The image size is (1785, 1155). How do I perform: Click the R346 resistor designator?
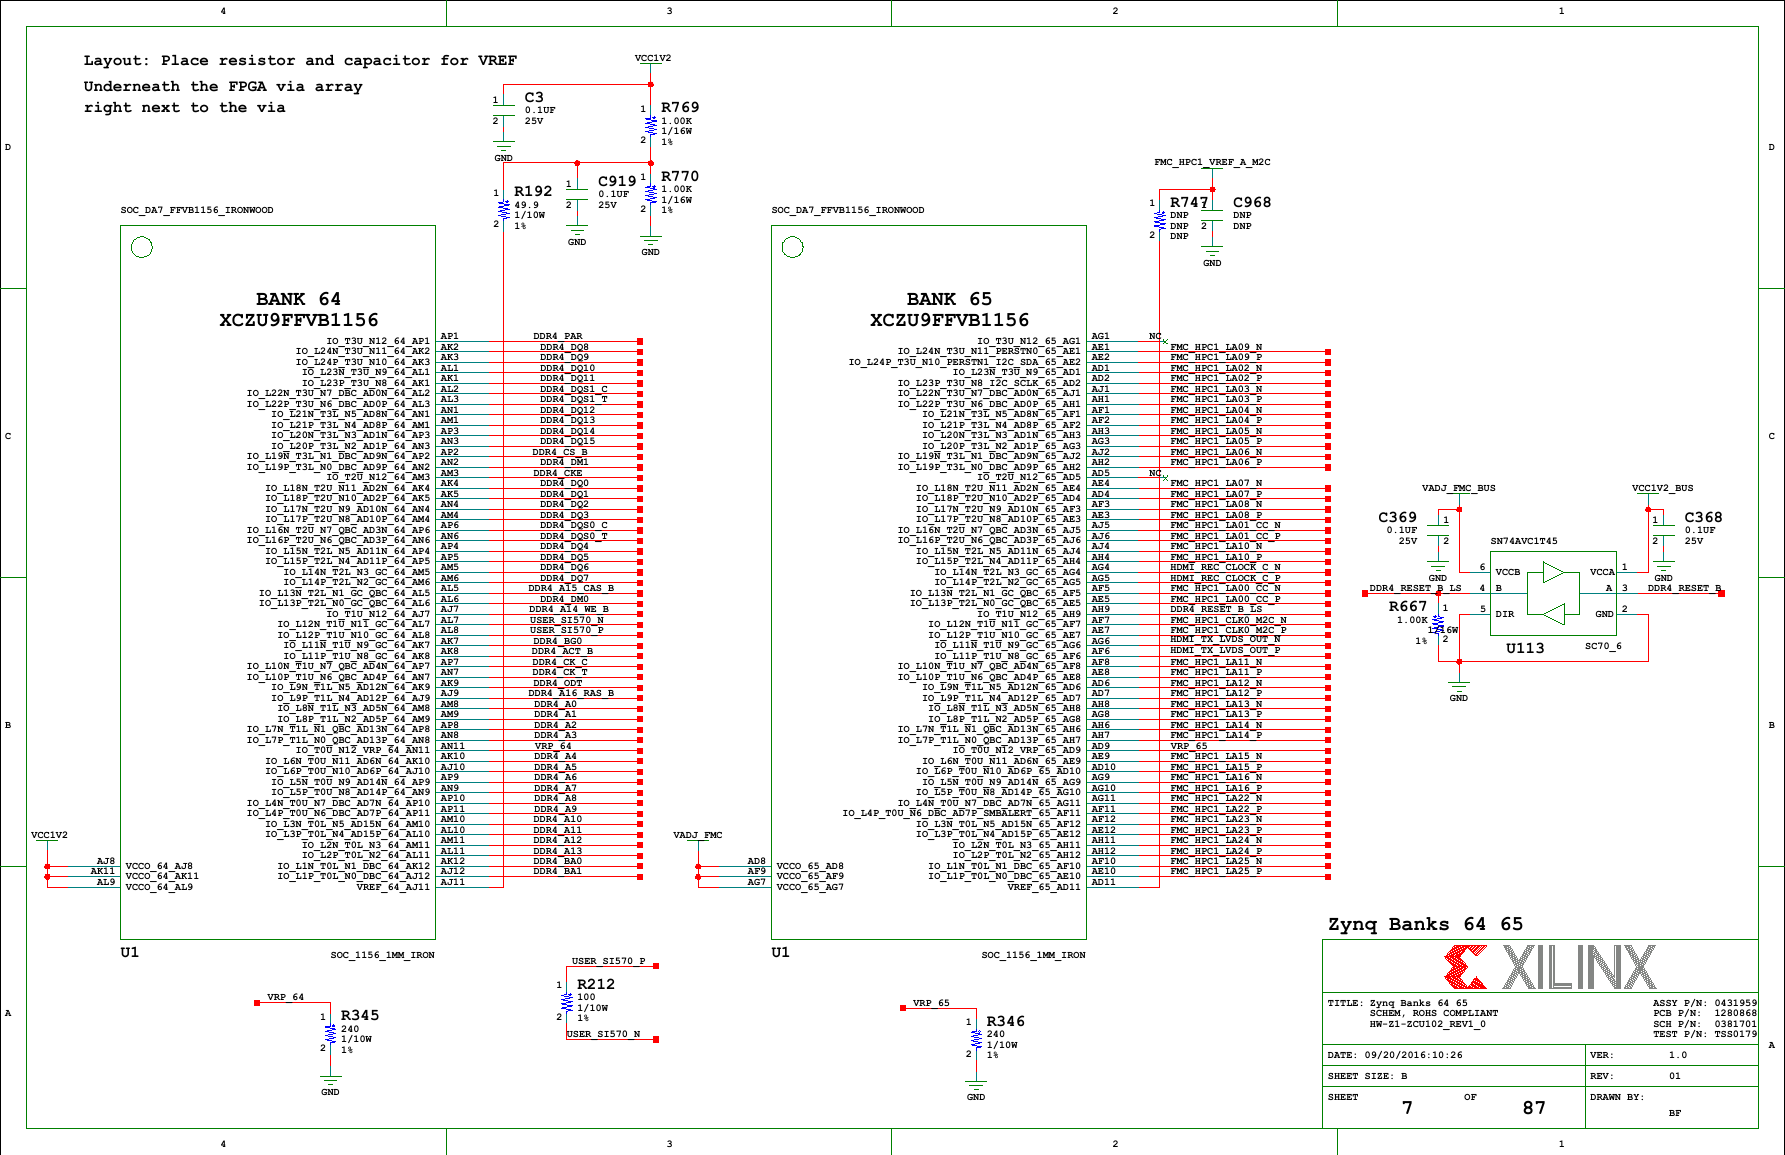tap(1006, 1022)
